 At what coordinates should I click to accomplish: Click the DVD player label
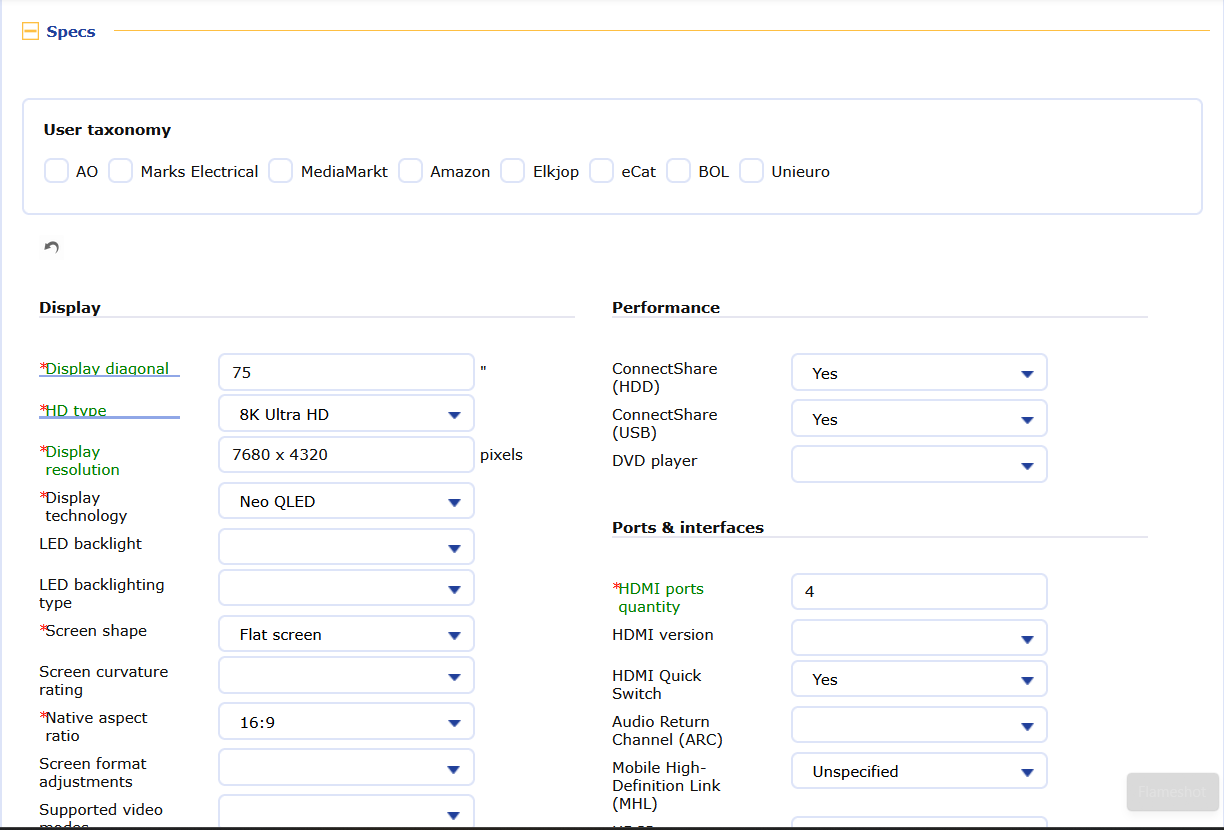pyautogui.click(x=655, y=461)
